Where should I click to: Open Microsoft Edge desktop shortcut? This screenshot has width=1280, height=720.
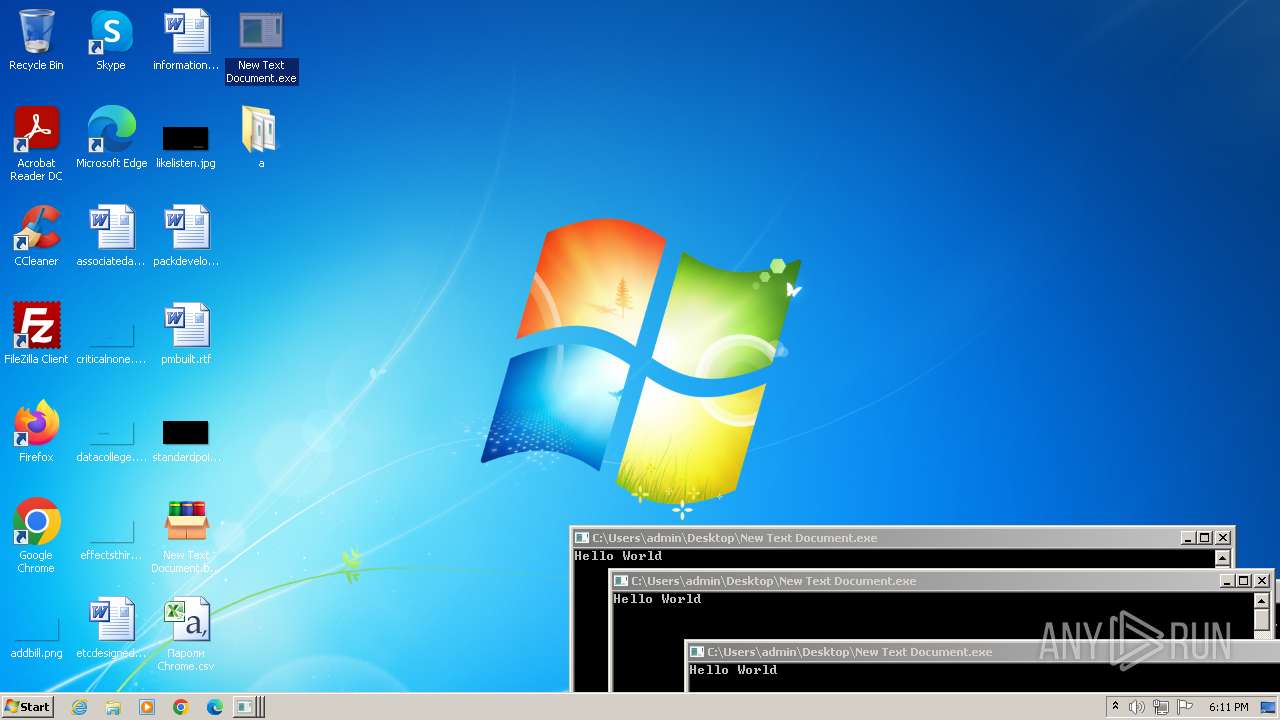click(x=111, y=138)
